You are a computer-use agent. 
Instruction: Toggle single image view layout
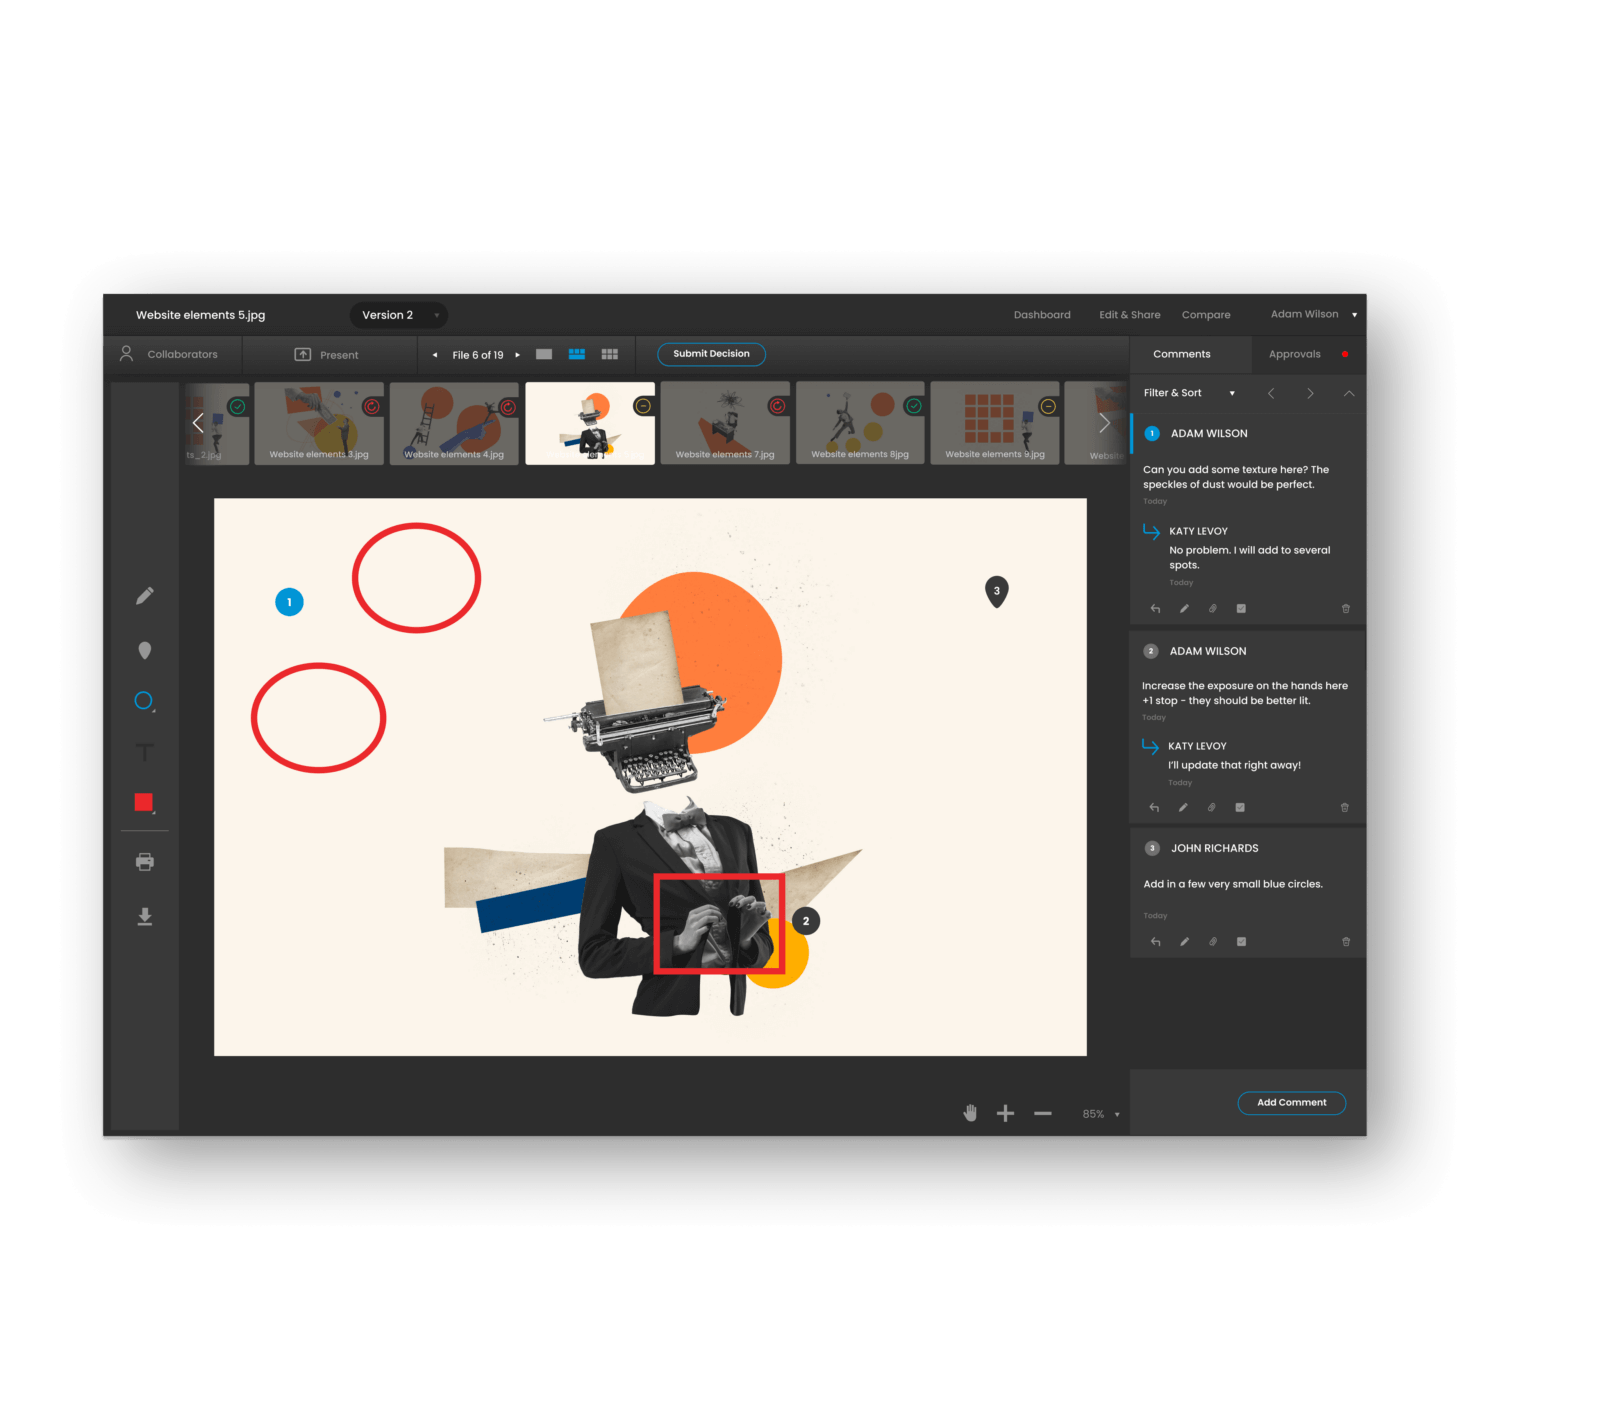click(543, 354)
